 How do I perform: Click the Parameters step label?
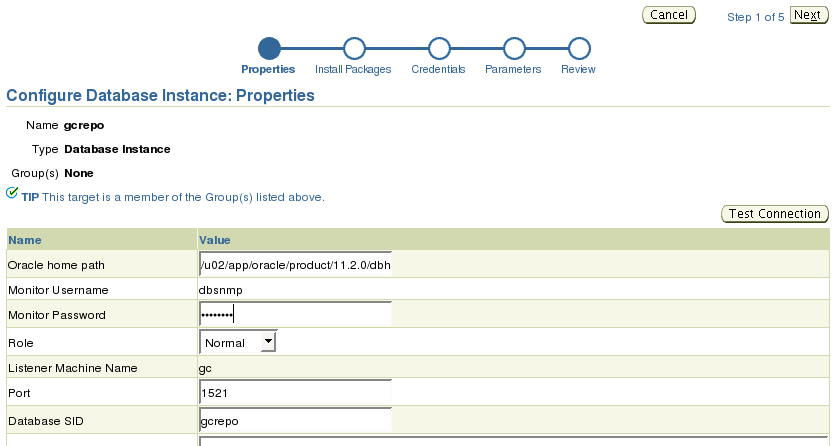point(513,69)
